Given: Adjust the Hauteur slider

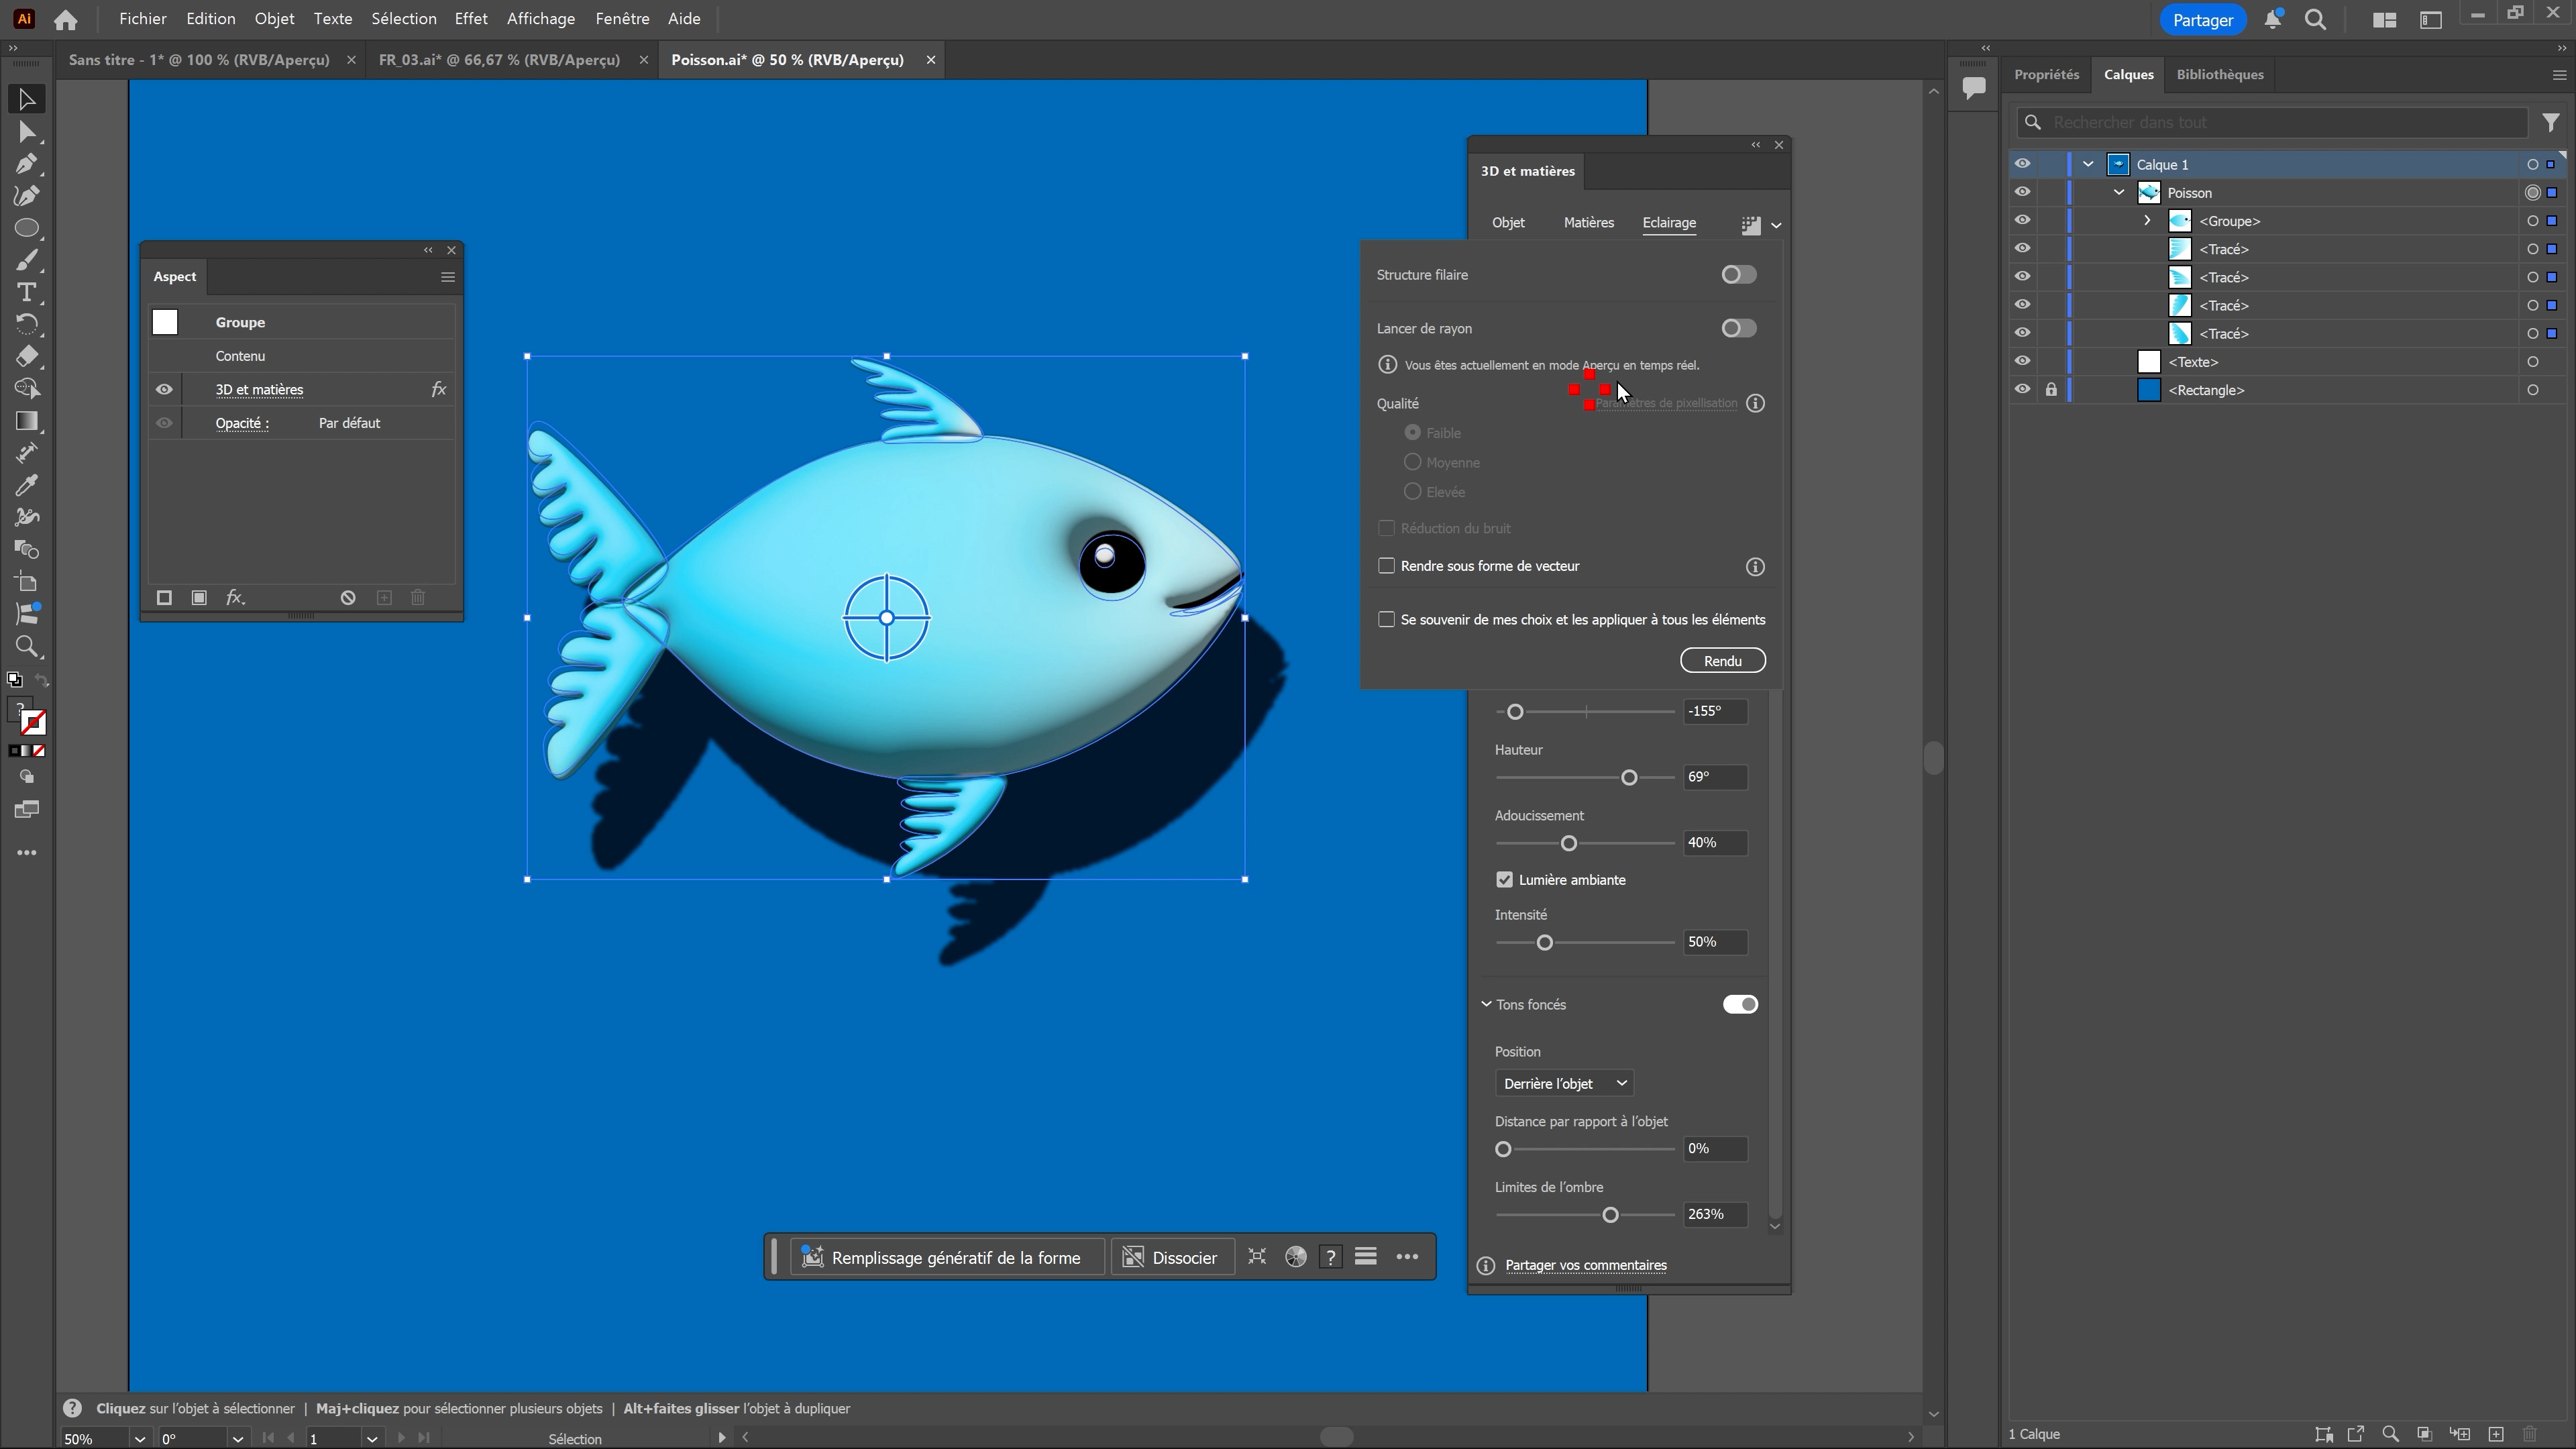Looking at the screenshot, I should (x=1629, y=777).
